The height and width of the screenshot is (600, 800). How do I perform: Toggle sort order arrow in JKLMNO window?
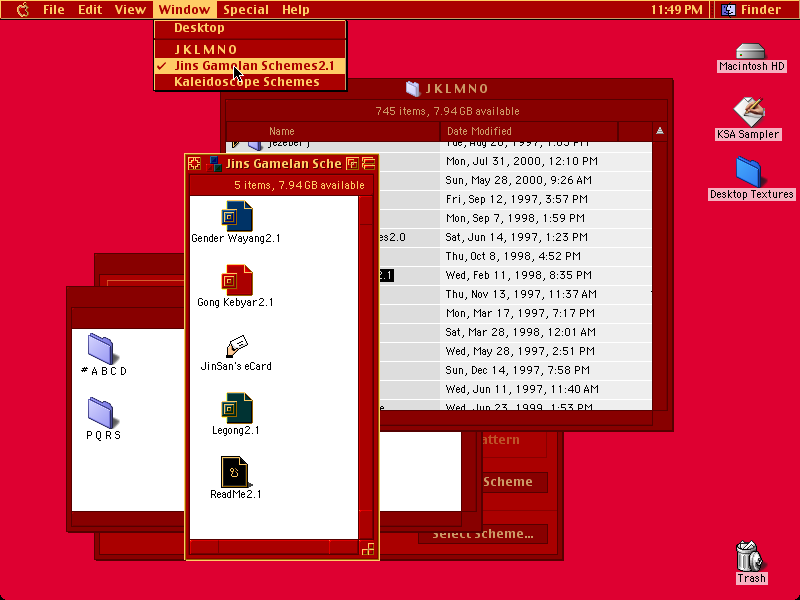click(660, 131)
